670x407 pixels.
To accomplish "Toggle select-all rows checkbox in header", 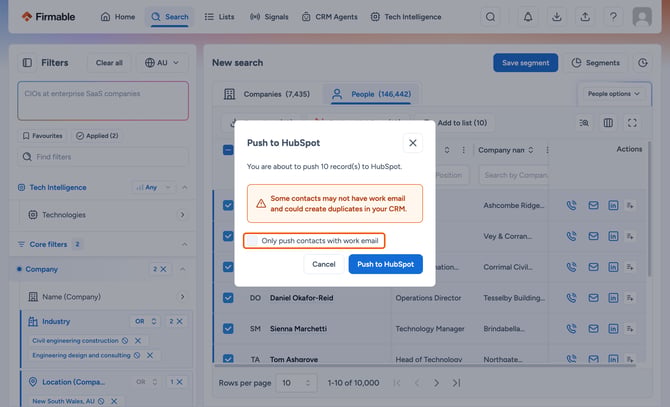I will pyautogui.click(x=228, y=150).
